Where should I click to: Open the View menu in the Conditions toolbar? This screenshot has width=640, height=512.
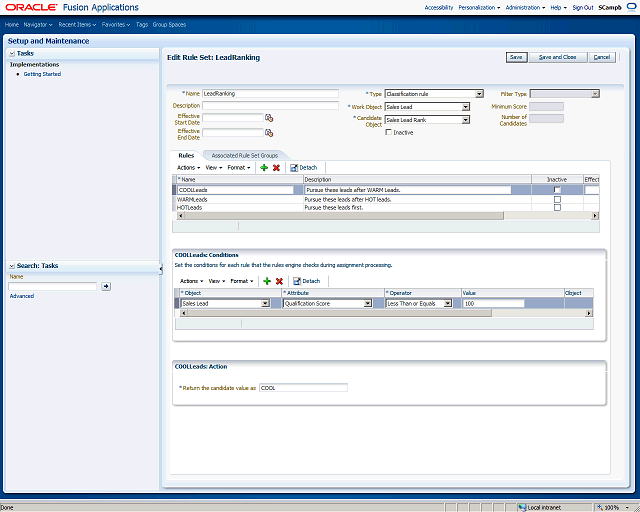217,281
